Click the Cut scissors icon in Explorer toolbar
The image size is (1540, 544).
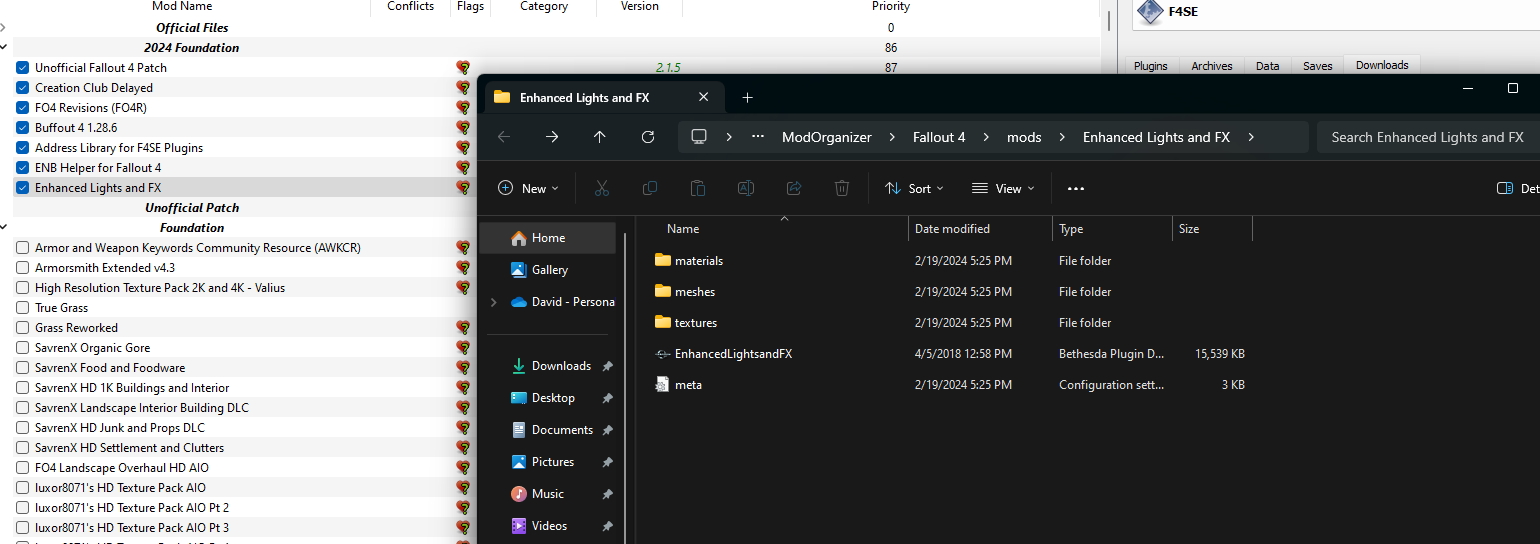tap(601, 188)
